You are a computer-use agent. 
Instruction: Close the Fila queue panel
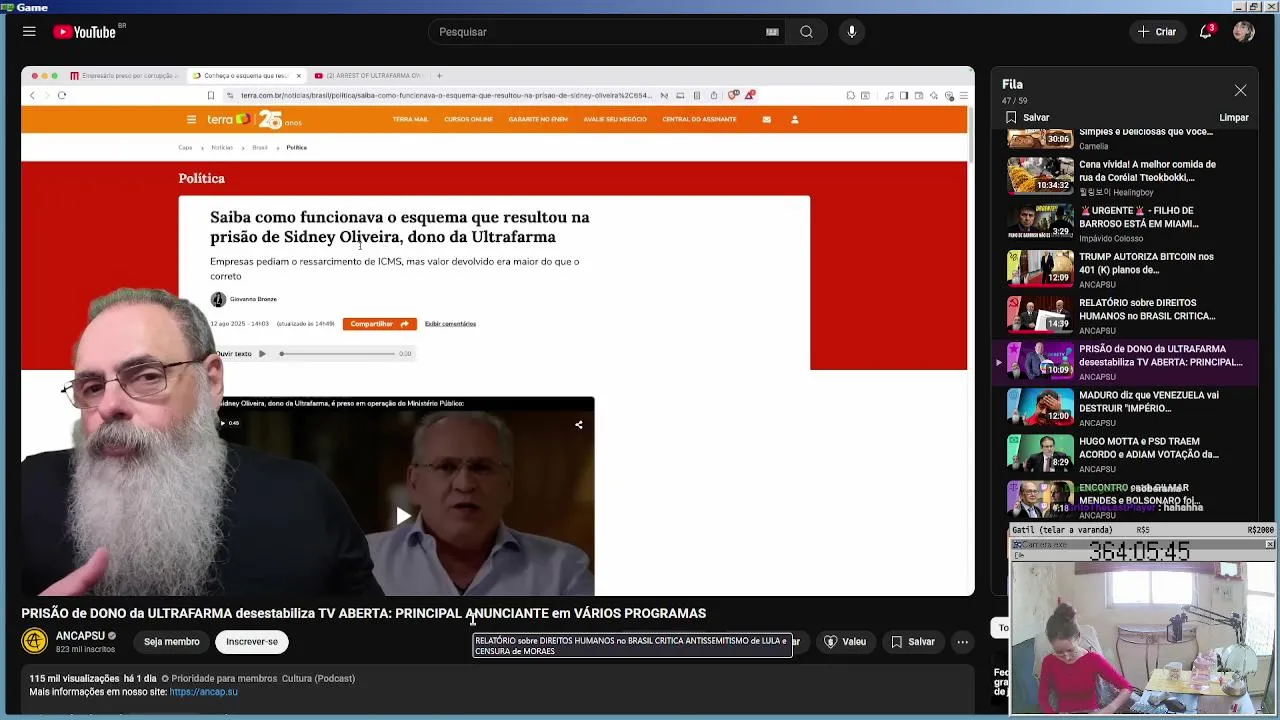pyautogui.click(x=1240, y=91)
